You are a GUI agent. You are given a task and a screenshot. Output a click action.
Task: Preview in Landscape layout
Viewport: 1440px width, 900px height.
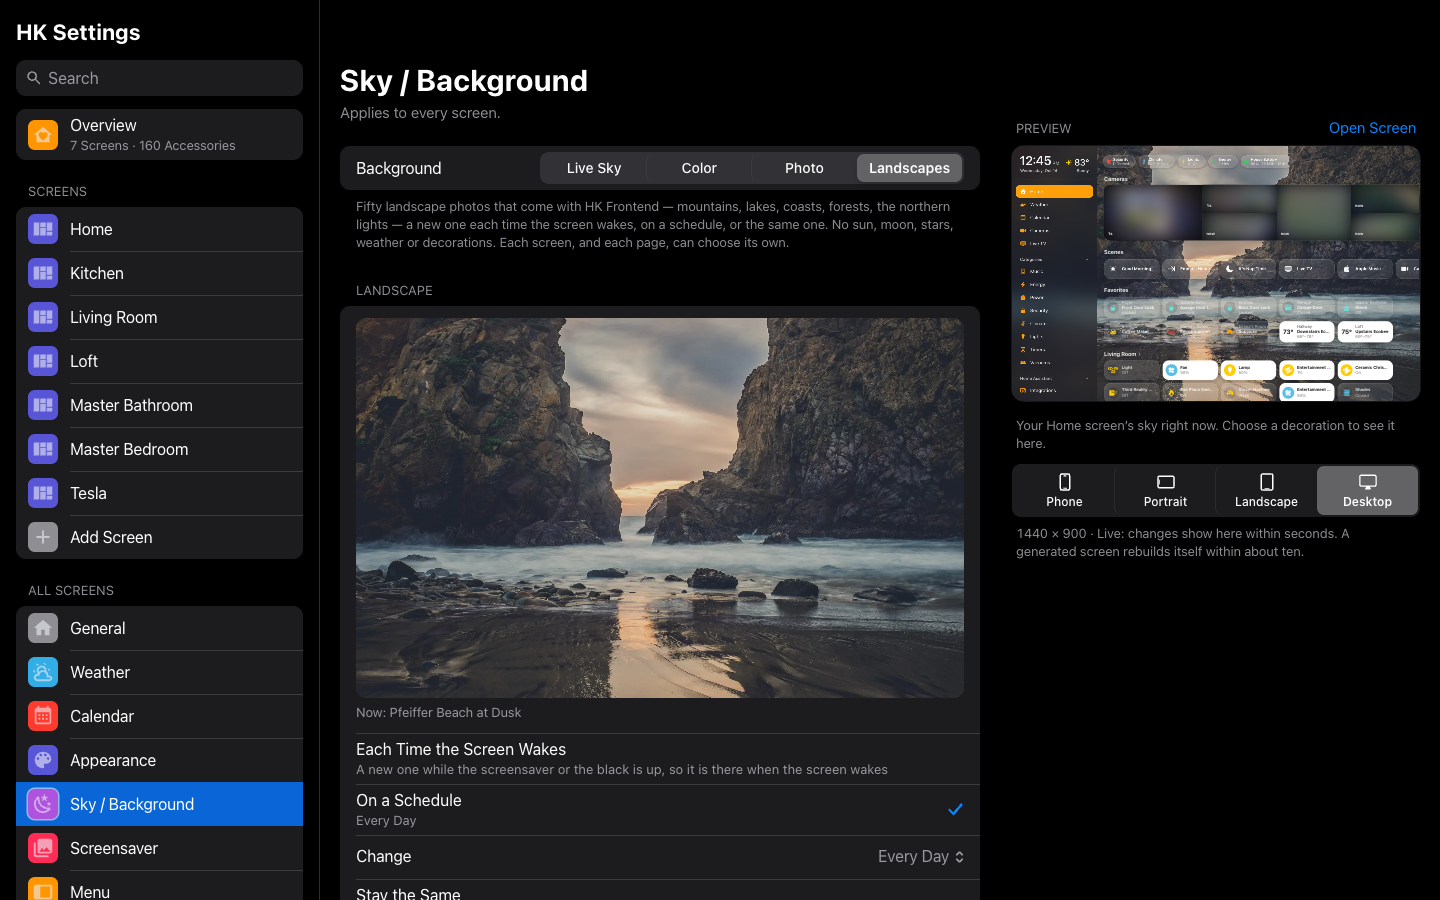[x=1266, y=490]
